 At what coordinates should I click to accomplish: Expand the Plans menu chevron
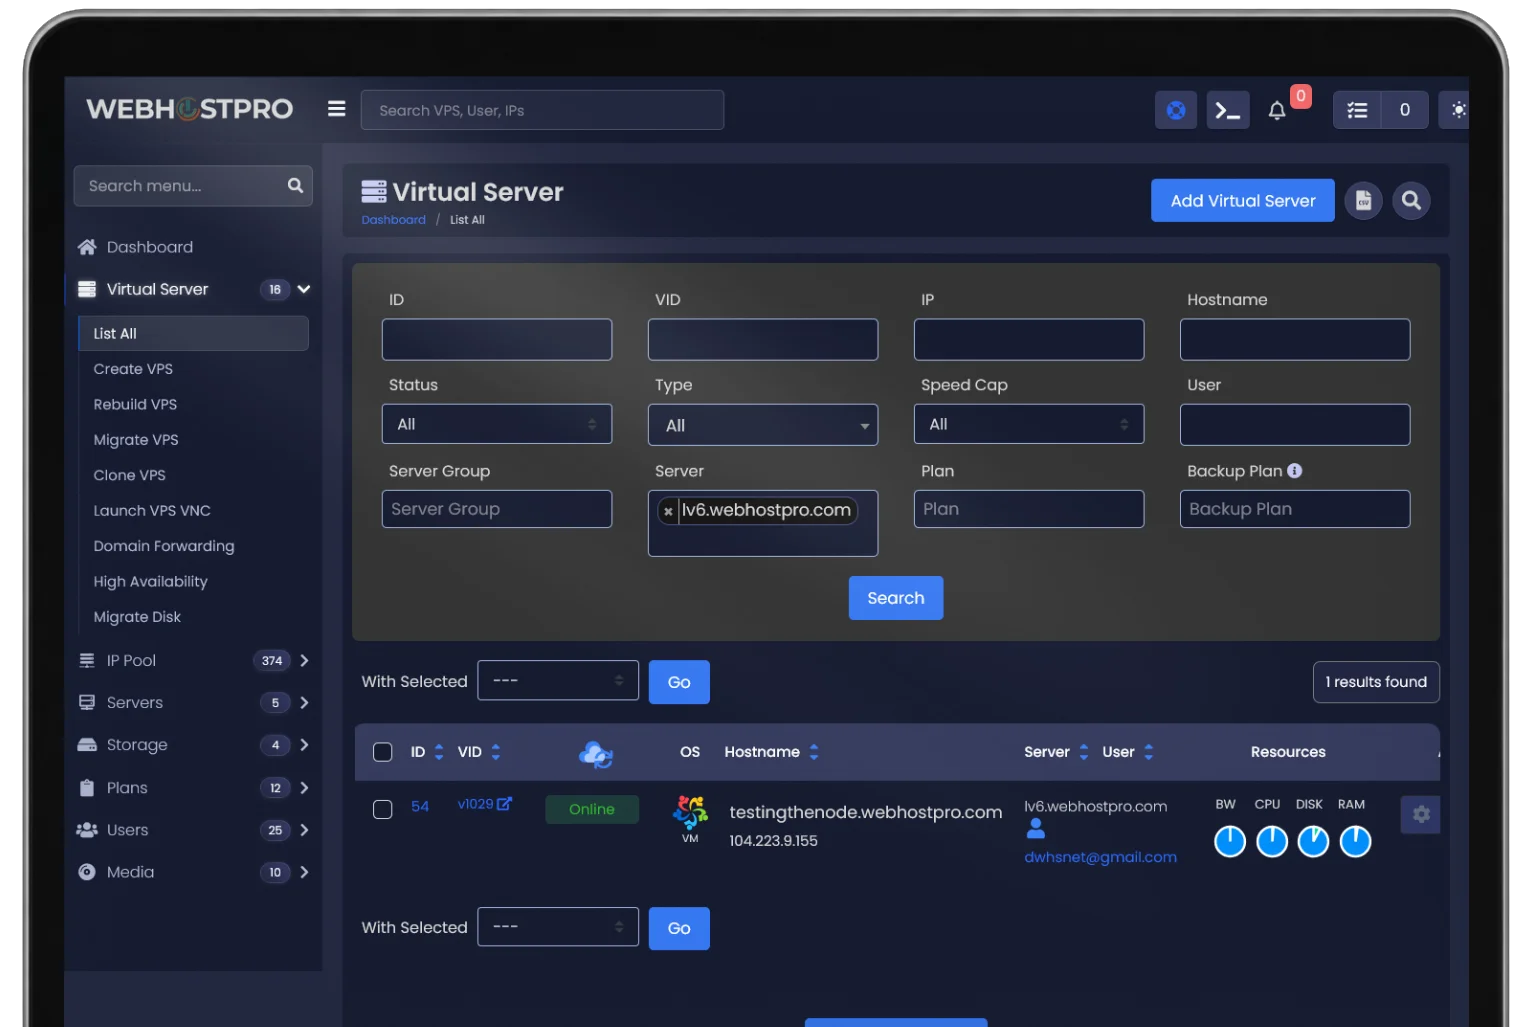point(304,787)
